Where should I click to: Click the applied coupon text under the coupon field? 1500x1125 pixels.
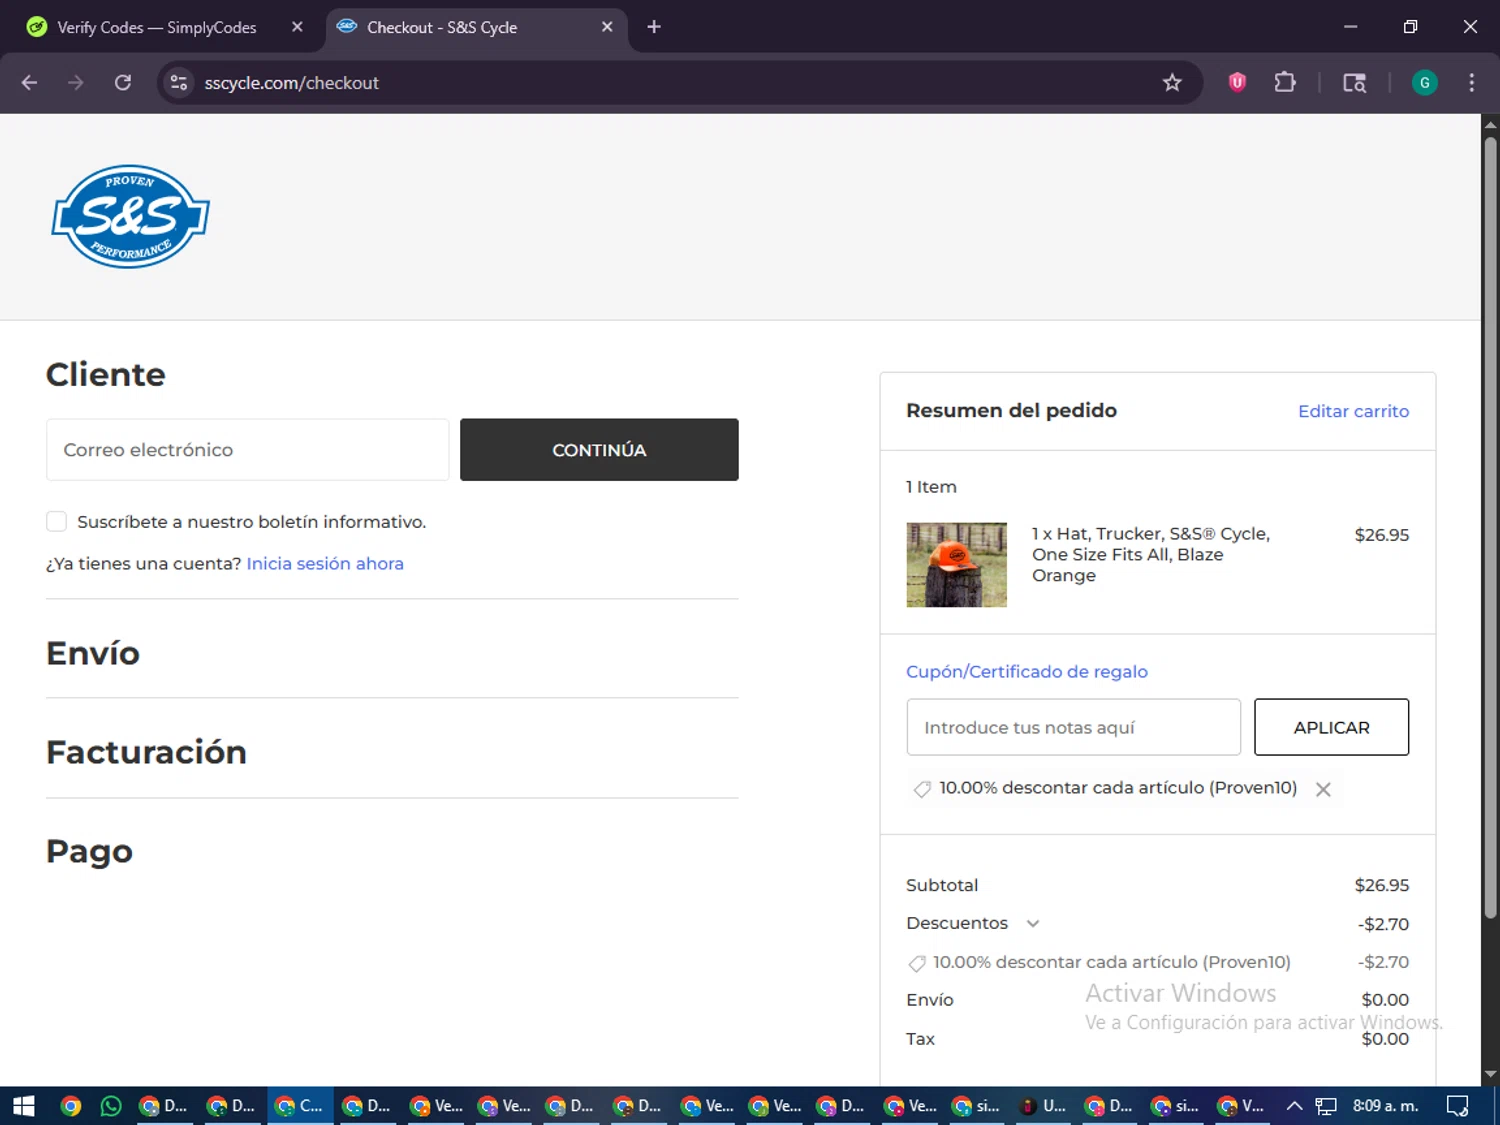pos(1117,788)
